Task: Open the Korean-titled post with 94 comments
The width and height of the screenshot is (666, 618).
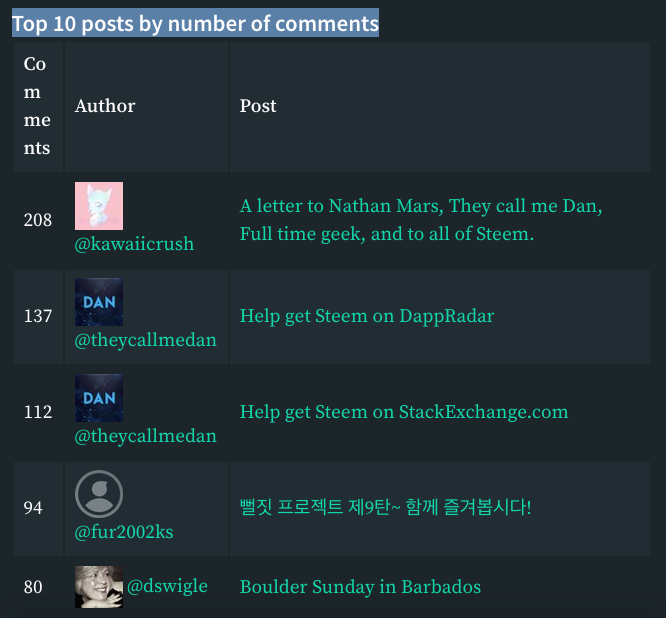Action: (386, 507)
